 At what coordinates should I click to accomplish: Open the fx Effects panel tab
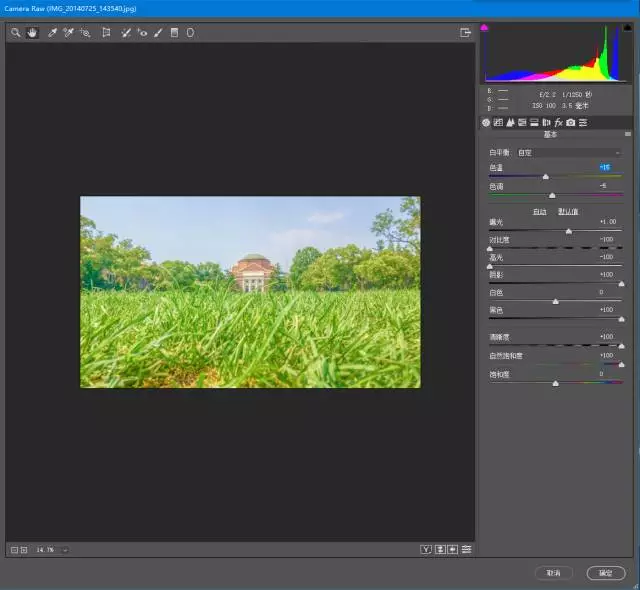558,122
